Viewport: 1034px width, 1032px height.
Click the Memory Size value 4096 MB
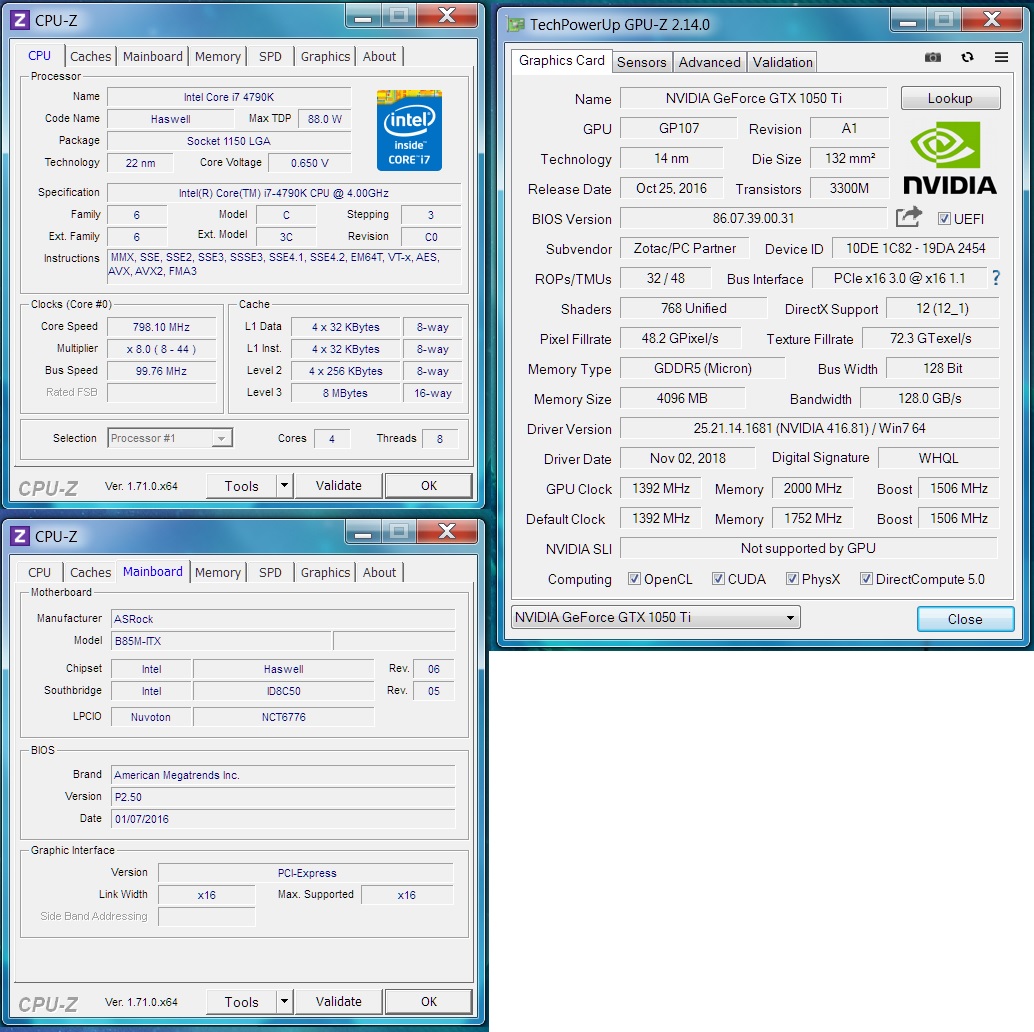(683, 398)
